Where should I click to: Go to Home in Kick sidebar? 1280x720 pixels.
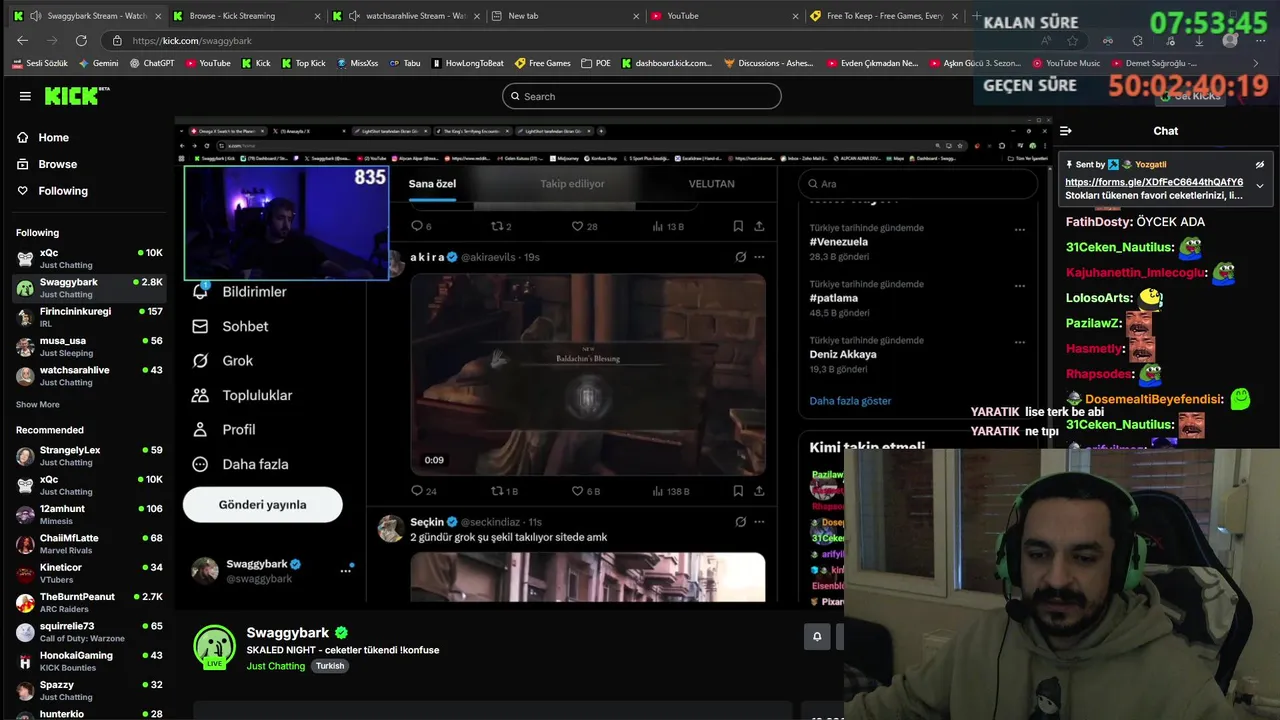tap(42, 138)
